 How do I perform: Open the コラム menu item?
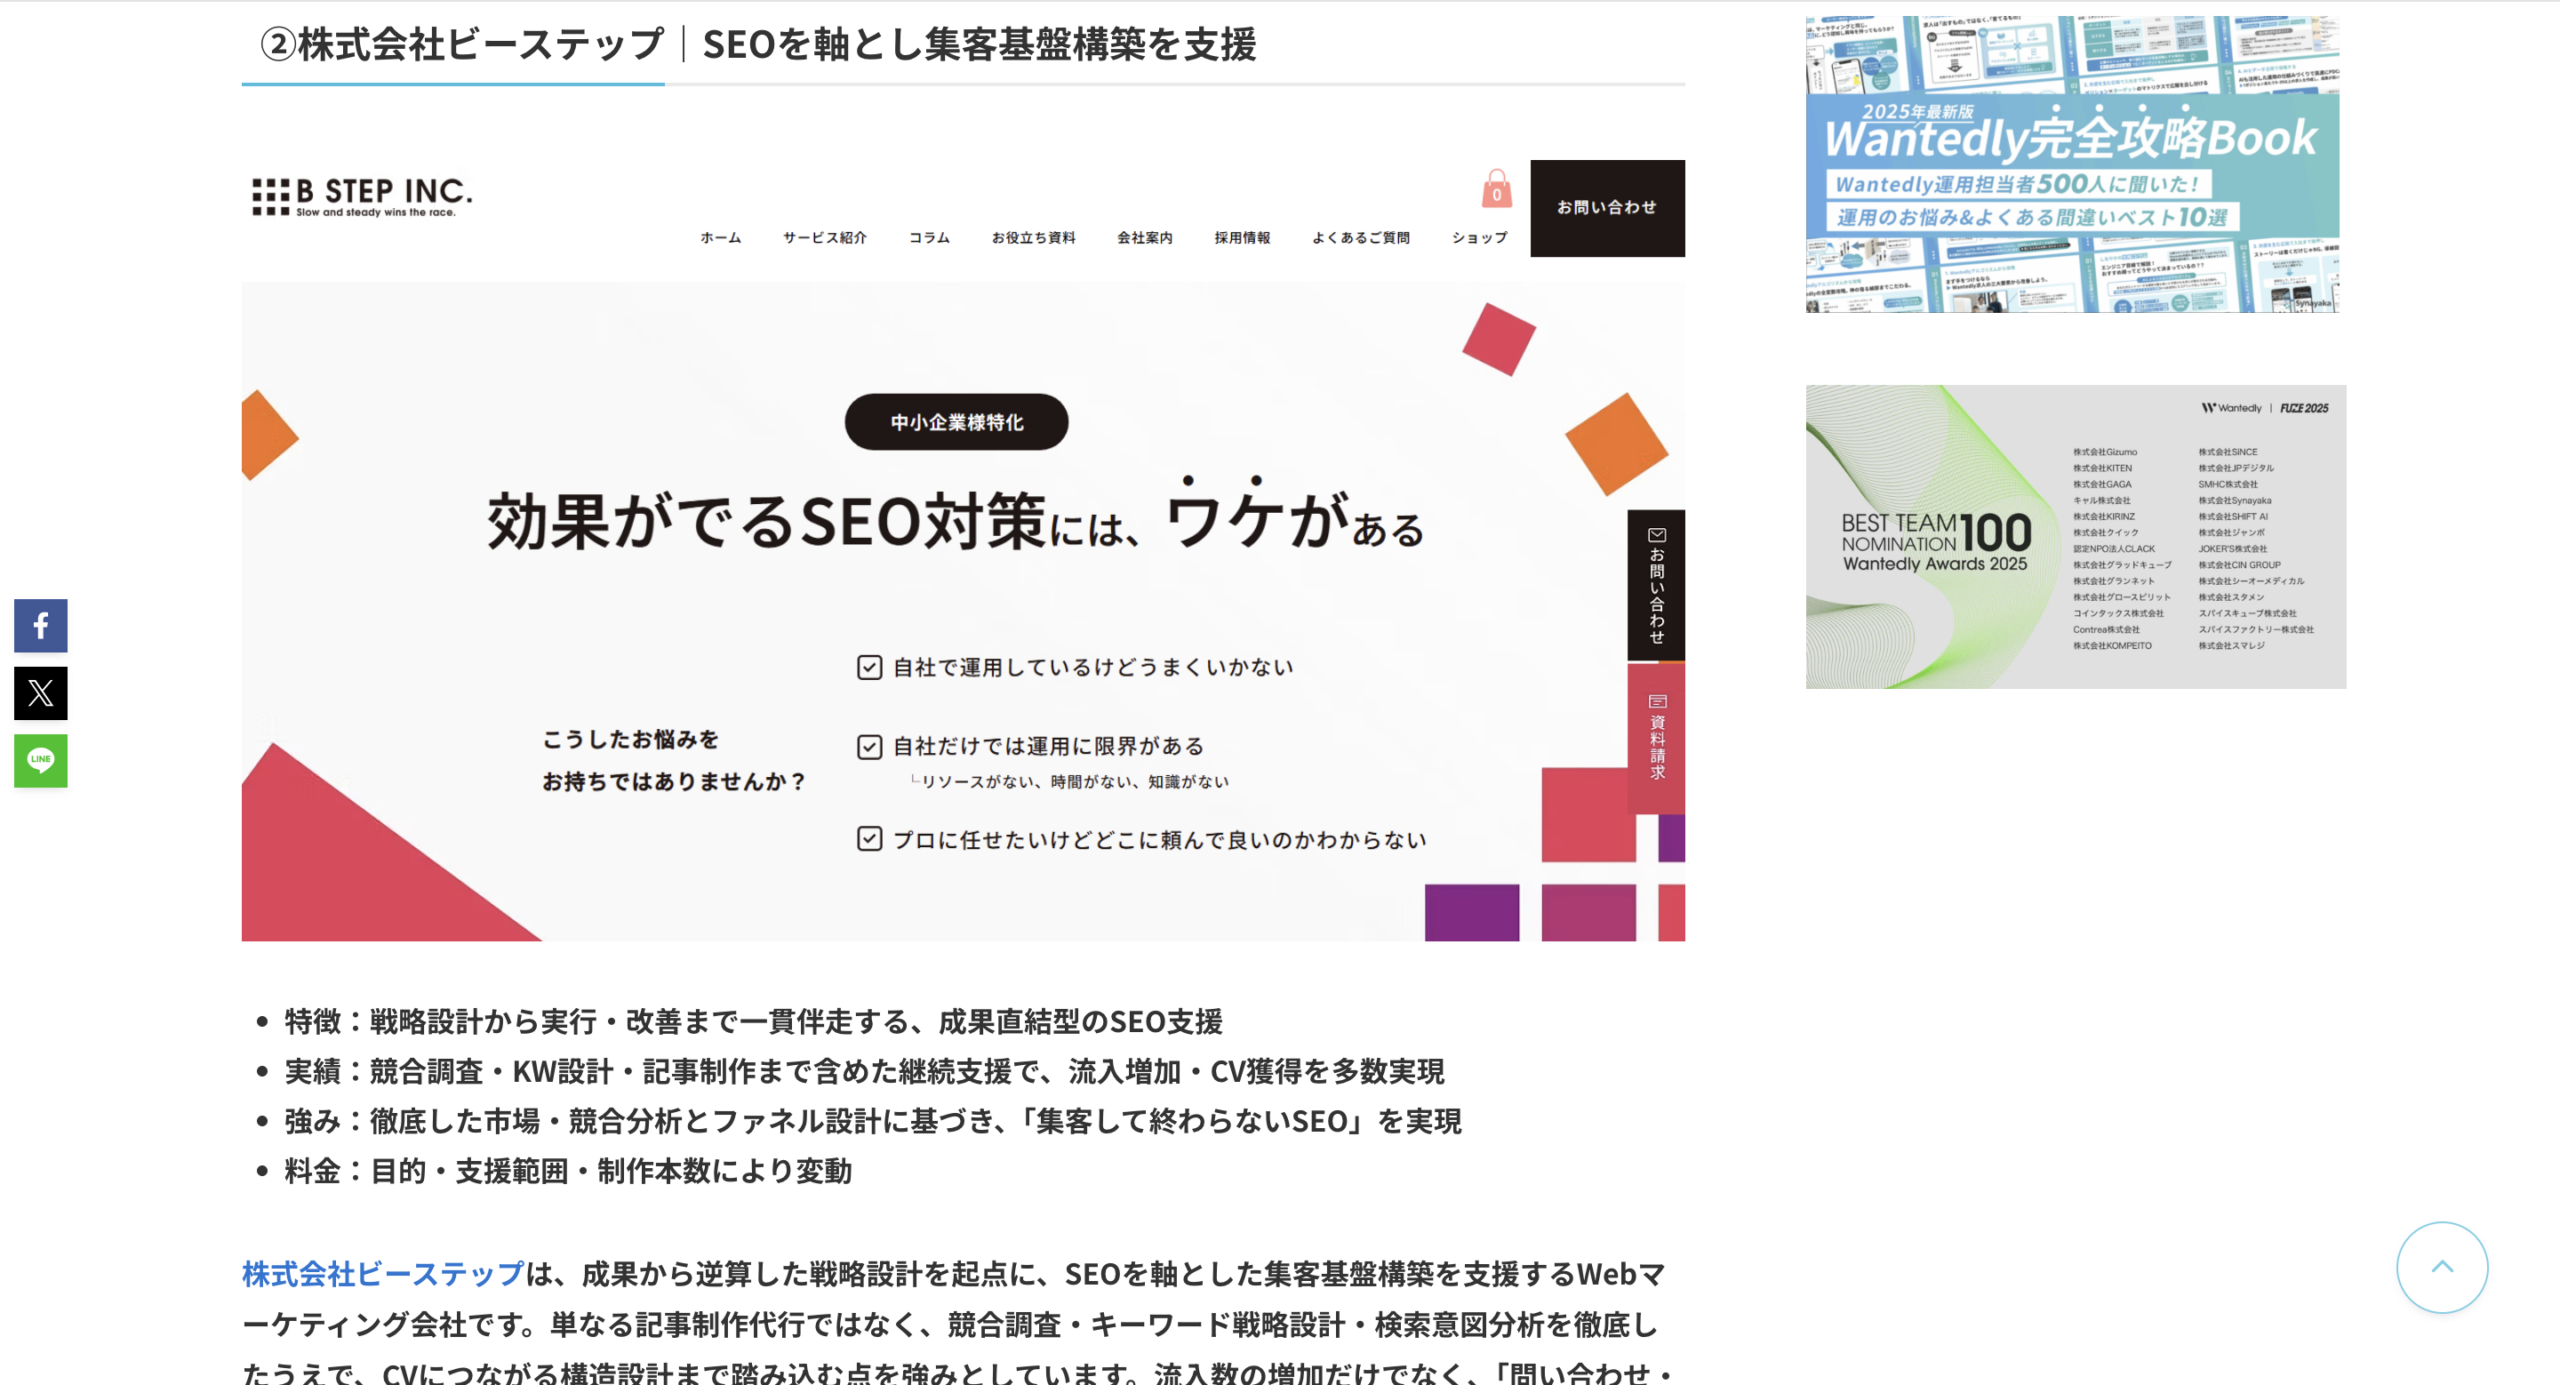[x=929, y=238]
